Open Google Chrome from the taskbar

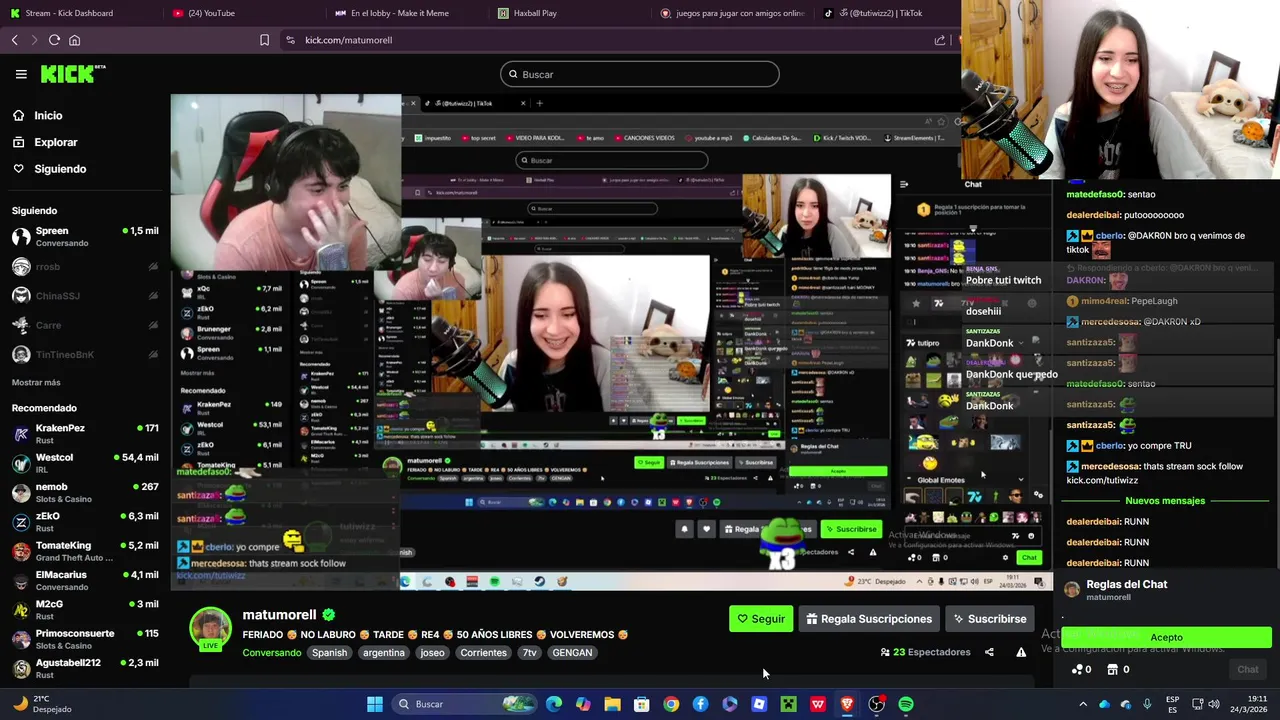tap(671, 704)
